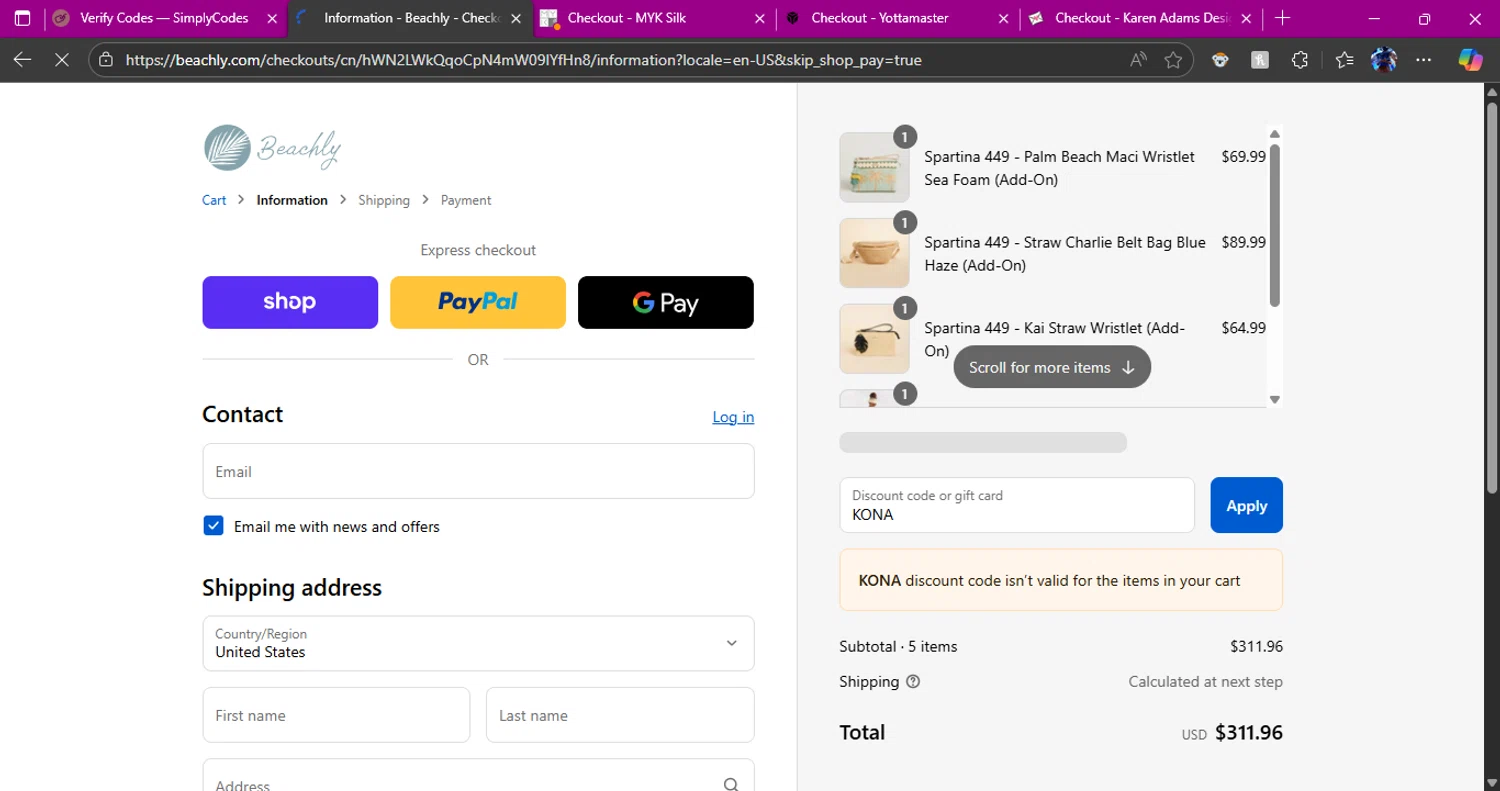Screen dimensions: 1500x791
Task: Add this page to favorites star
Action: coord(1173,60)
